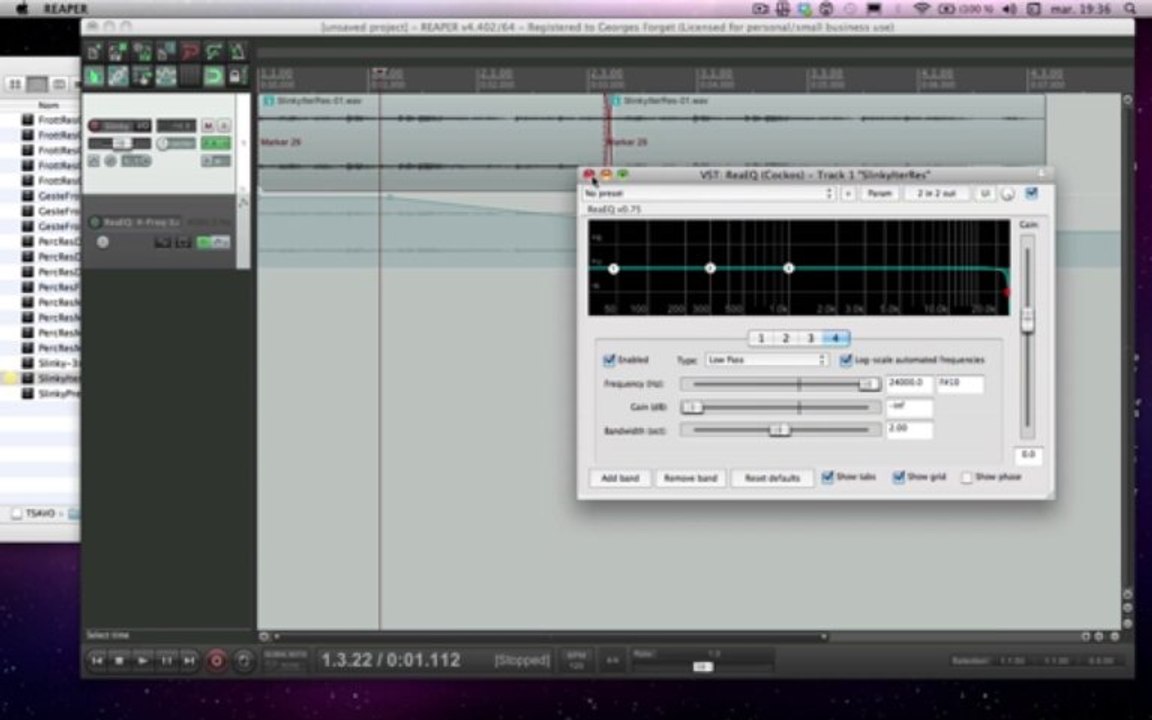The image size is (1152, 720).
Task: Select ReaEQ band tab 1
Action: [x=761, y=338]
